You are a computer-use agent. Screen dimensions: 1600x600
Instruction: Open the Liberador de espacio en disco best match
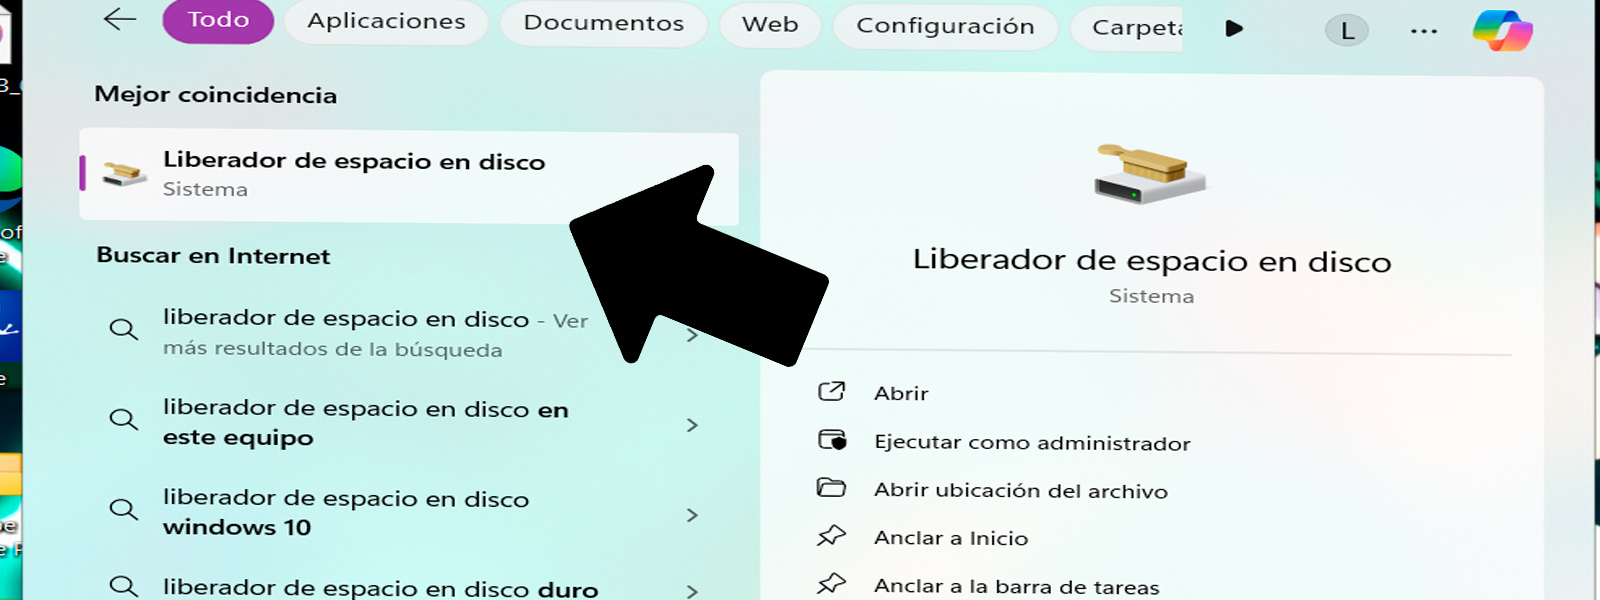click(x=409, y=175)
